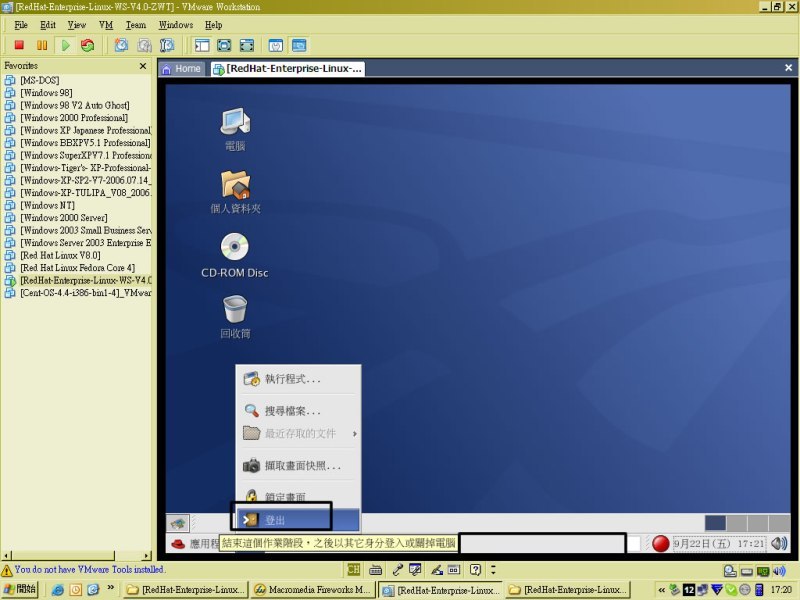Screen dimensions: 800x600
Task: Choose 執行程式... from the menu
Action: click(x=298, y=379)
